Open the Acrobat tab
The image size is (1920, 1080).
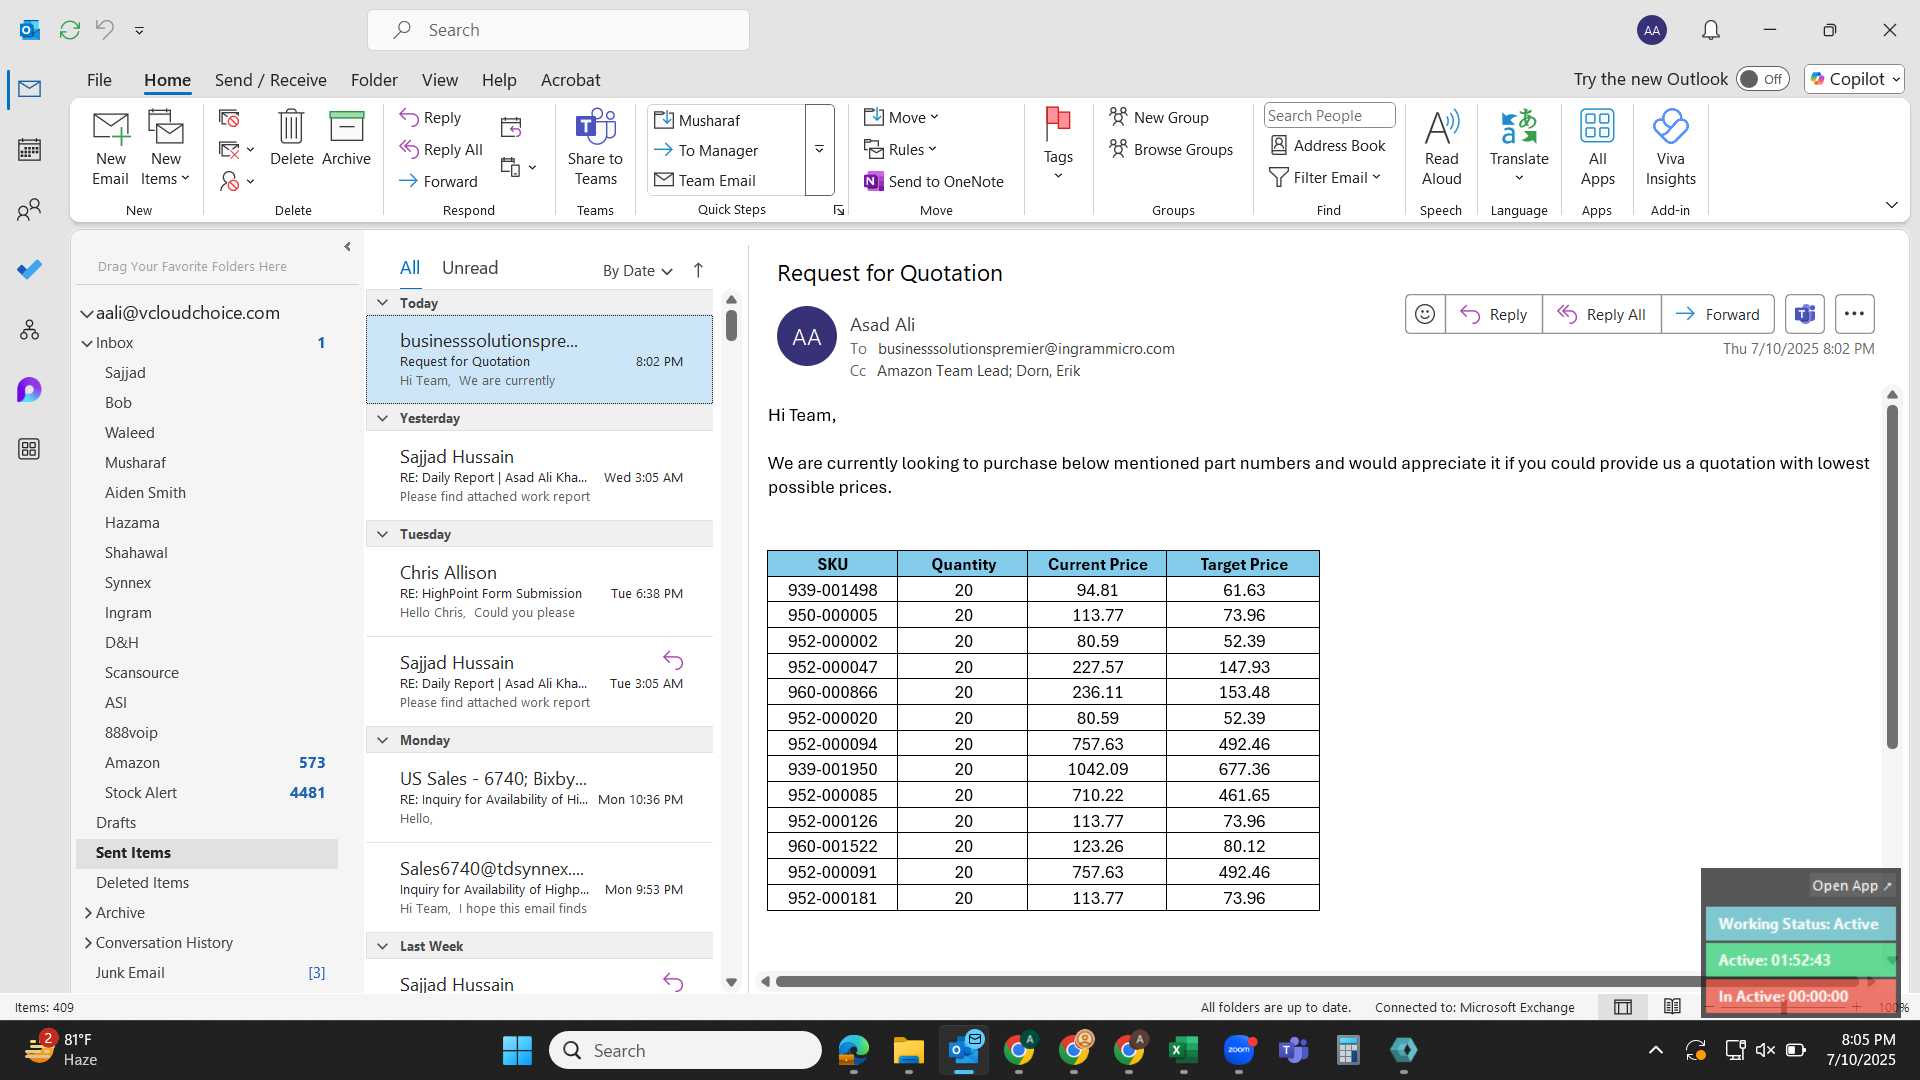pyautogui.click(x=570, y=80)
